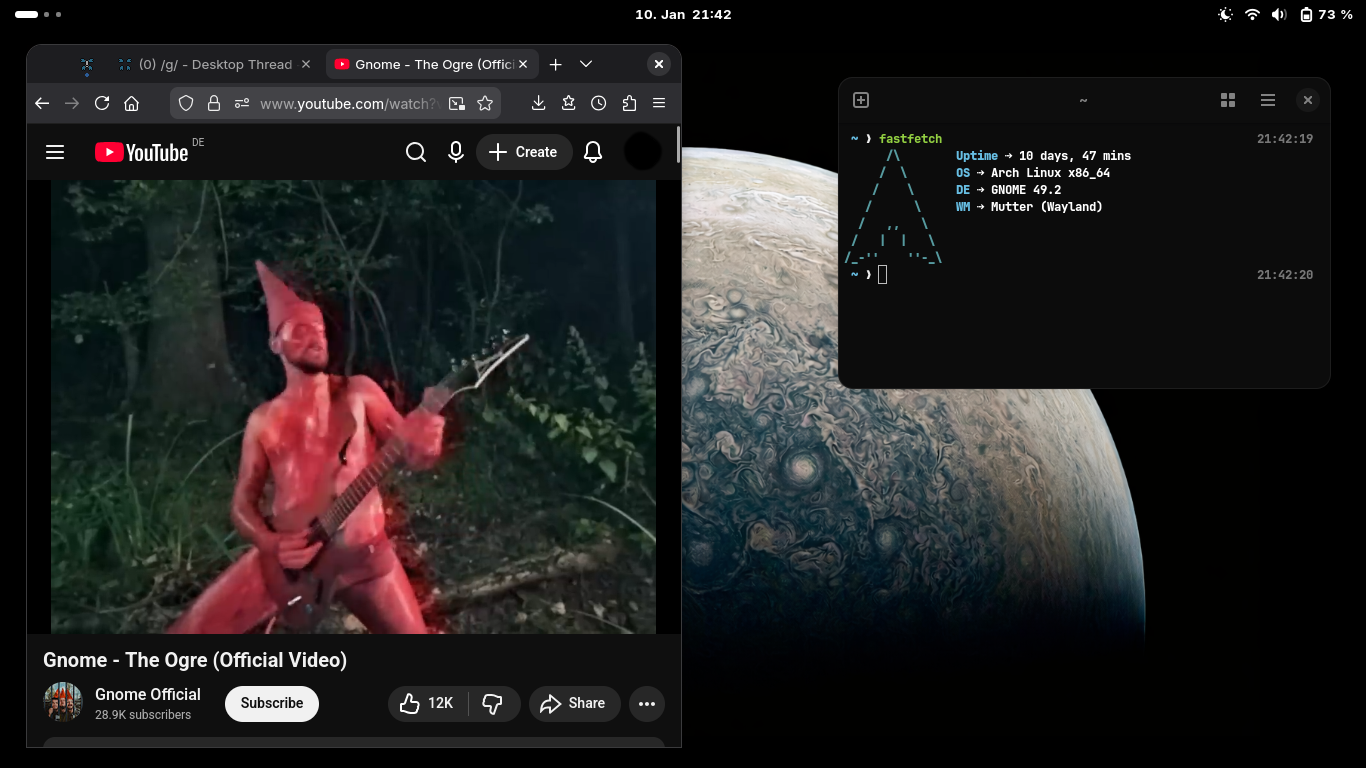Share the video
Image resolution: width=1366 pixels, height=768 pixels.
click(574, 703)
